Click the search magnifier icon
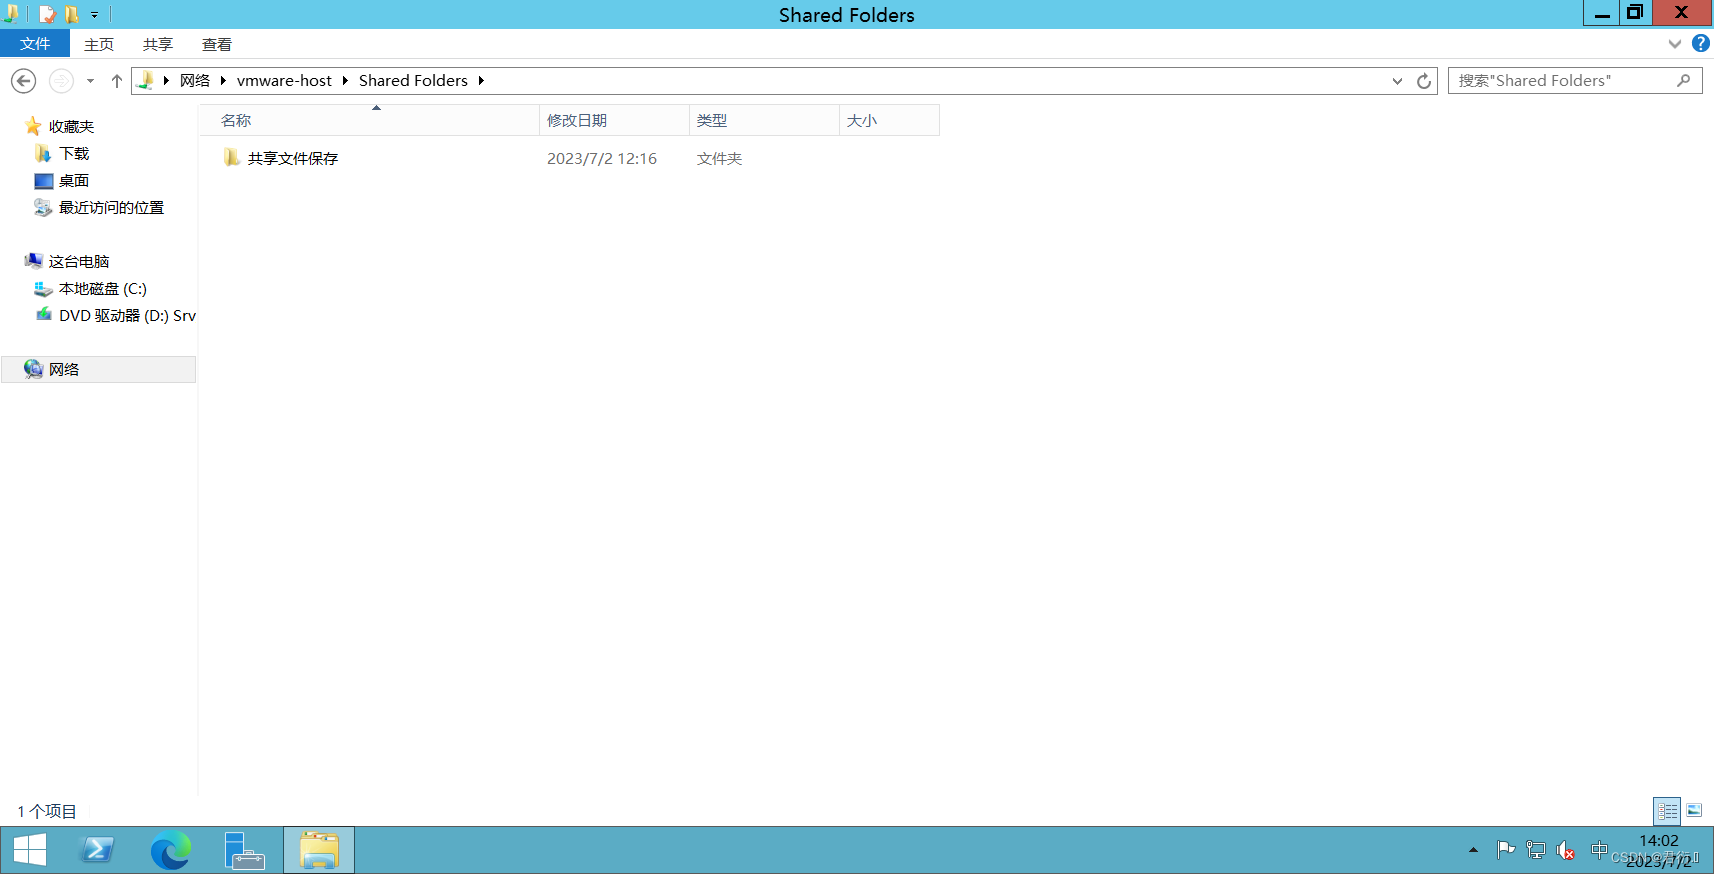This screenshot has width=1714, height=874. pyautogui.click(x=1684, y=81)
